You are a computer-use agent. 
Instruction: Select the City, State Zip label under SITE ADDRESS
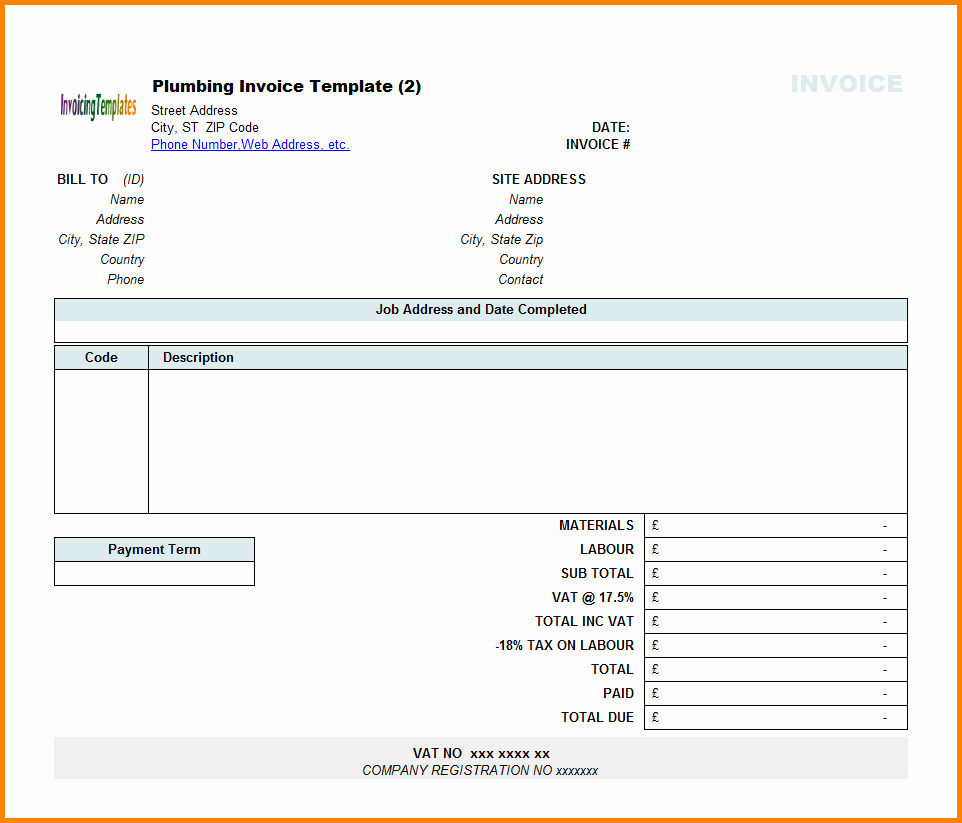coord(502,239)
